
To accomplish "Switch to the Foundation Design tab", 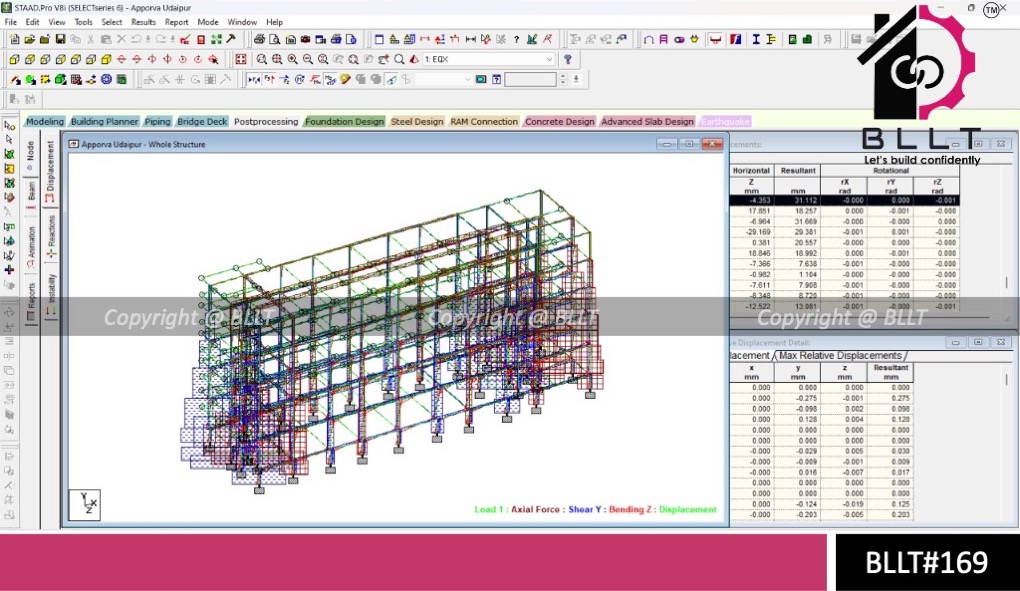I will 344,122.
